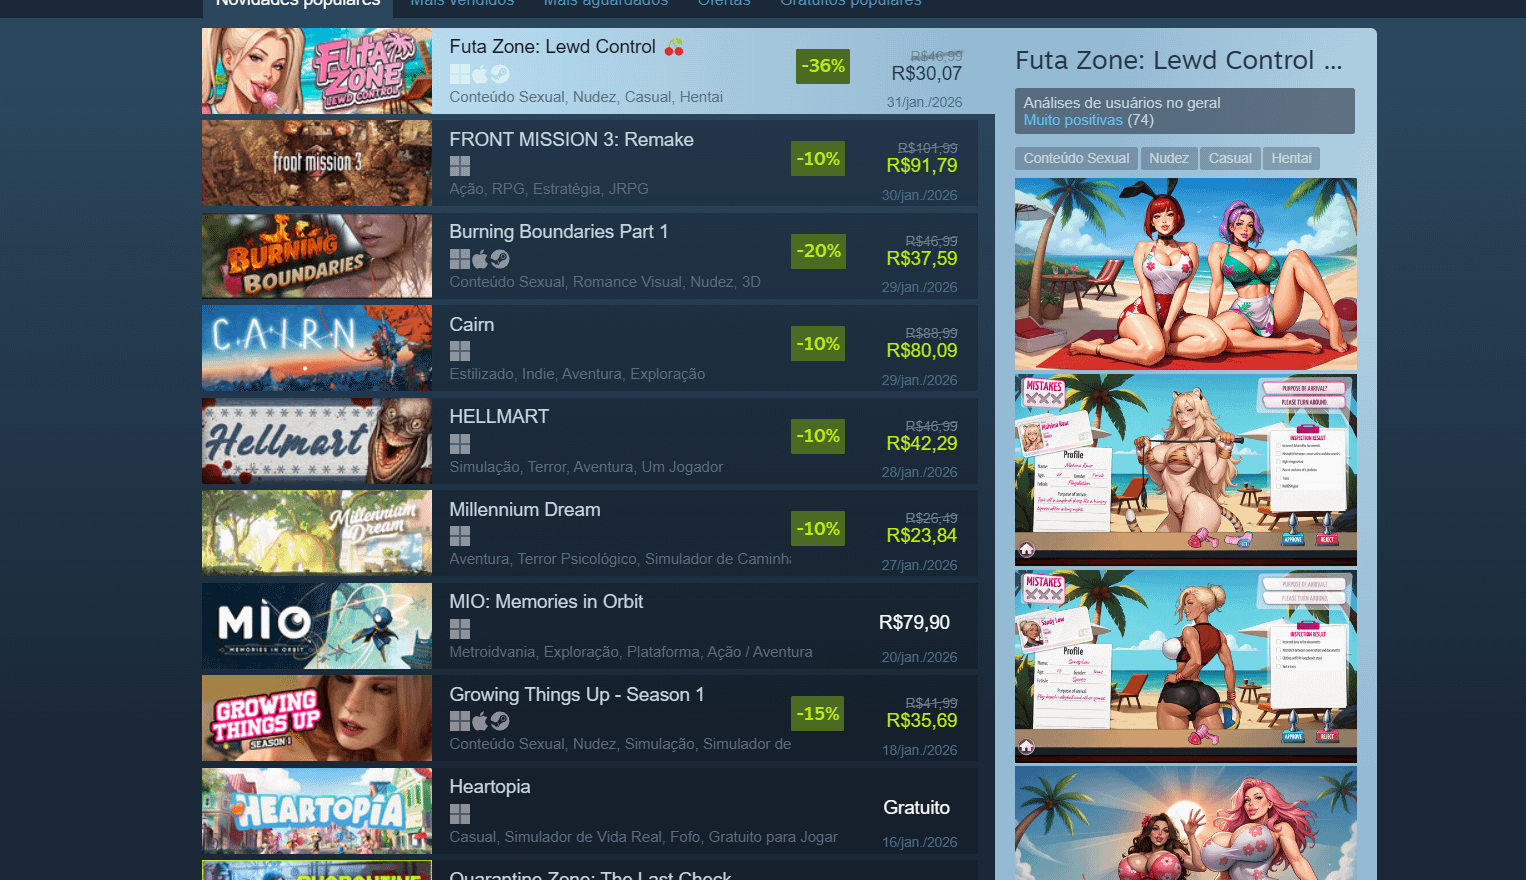Open the MIO: Memories in Orbit title link
This screenshot has height=880, width=1526.
pos(546,602)
